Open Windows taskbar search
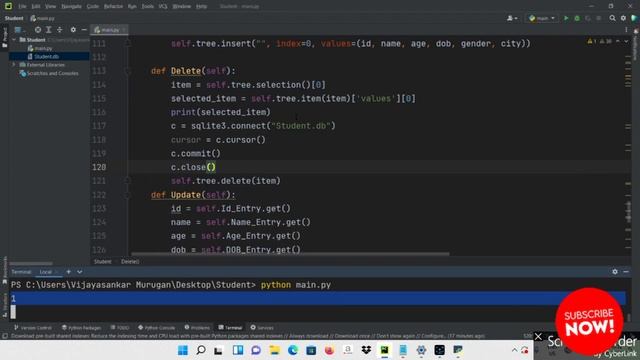This screenshot has height=360, width=640. pos(201,350)
